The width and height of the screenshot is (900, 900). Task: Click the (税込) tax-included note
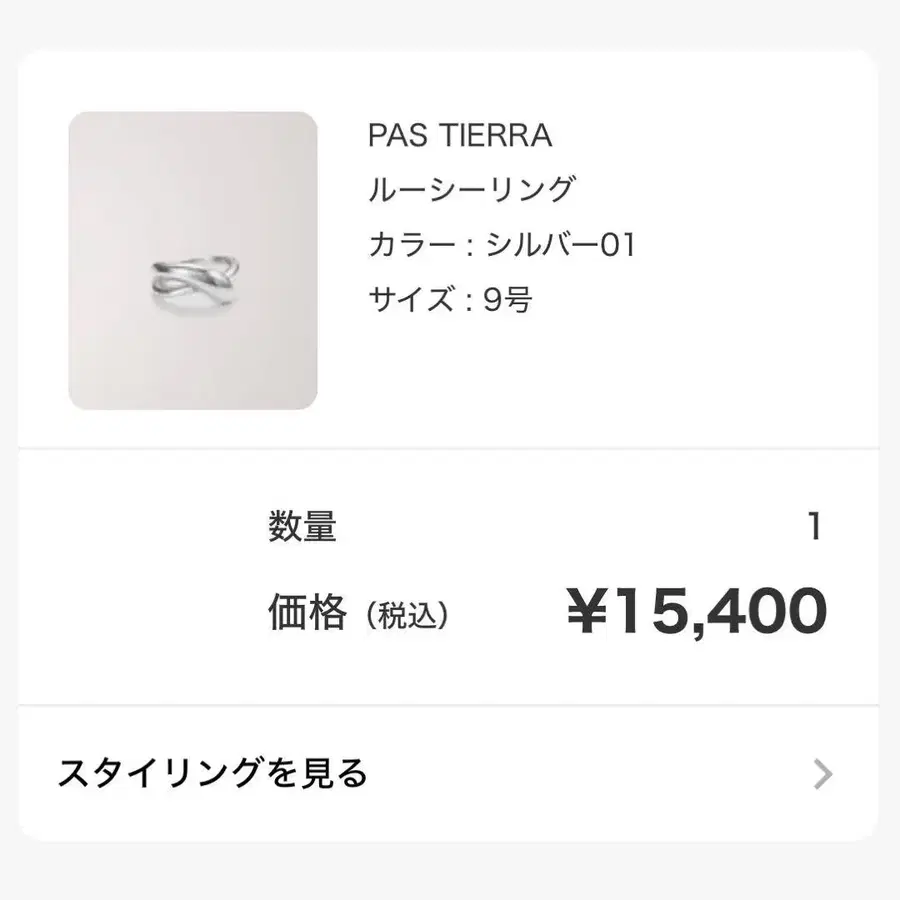pos(406,615)
